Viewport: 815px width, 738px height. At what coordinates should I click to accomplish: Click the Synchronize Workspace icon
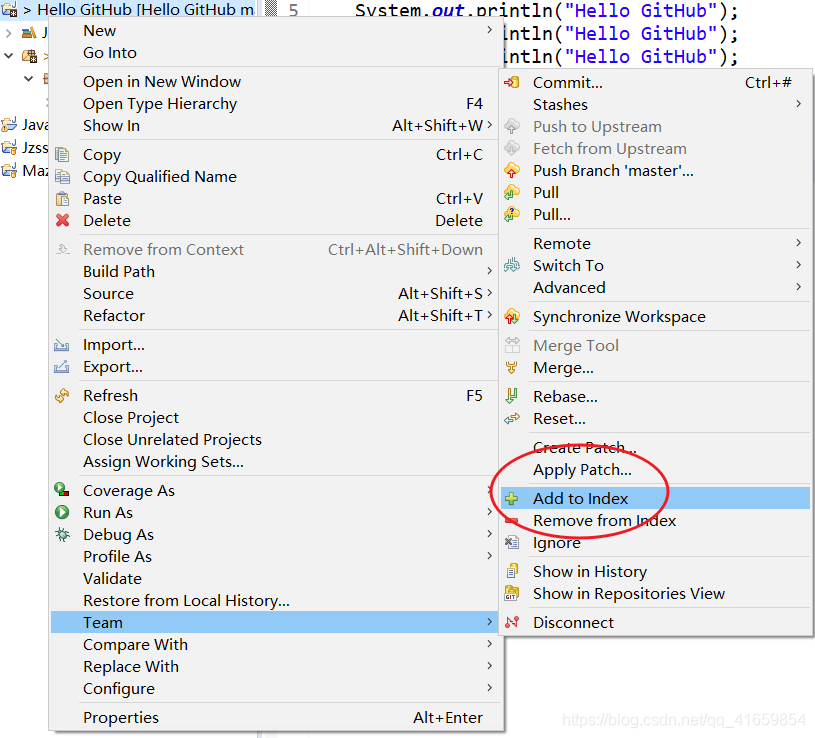pyautogui.click(x=512, y=317)
